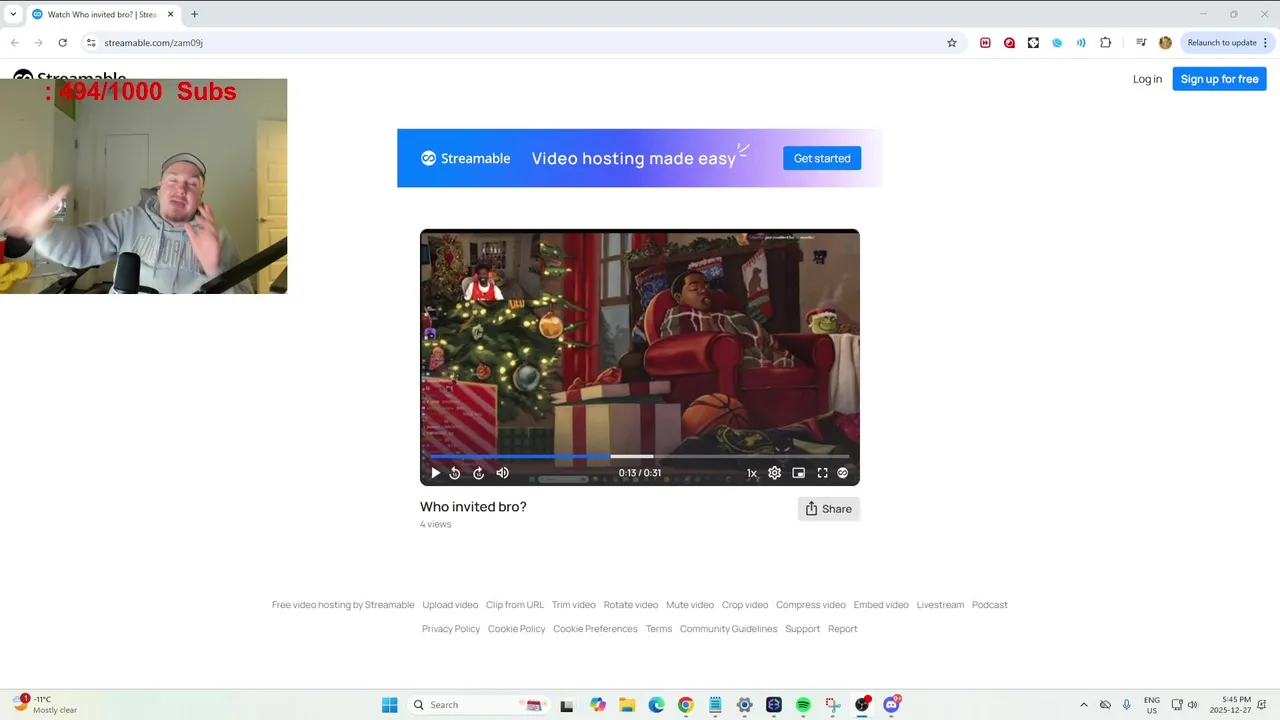Screen dimensions: 1280x720
Task: Go back in Chrome
Action: (14, 43)
